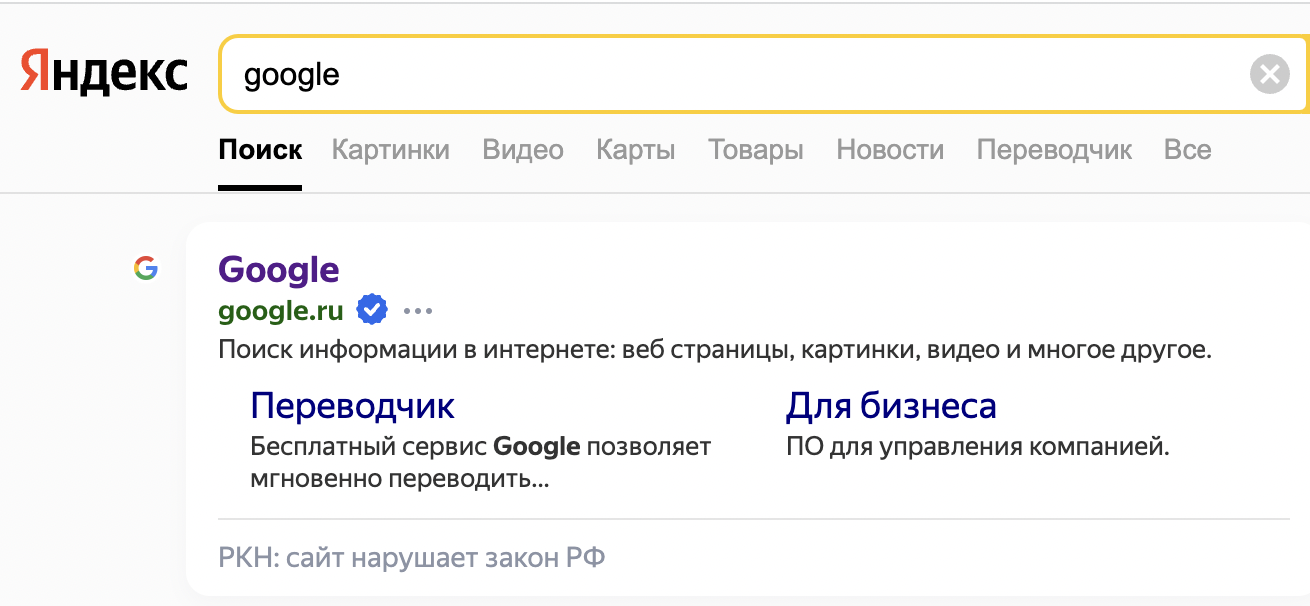The width and height of the screenshot is (1310, 606).
Task: Click the Google result description snippet
Action: [714, 351]
